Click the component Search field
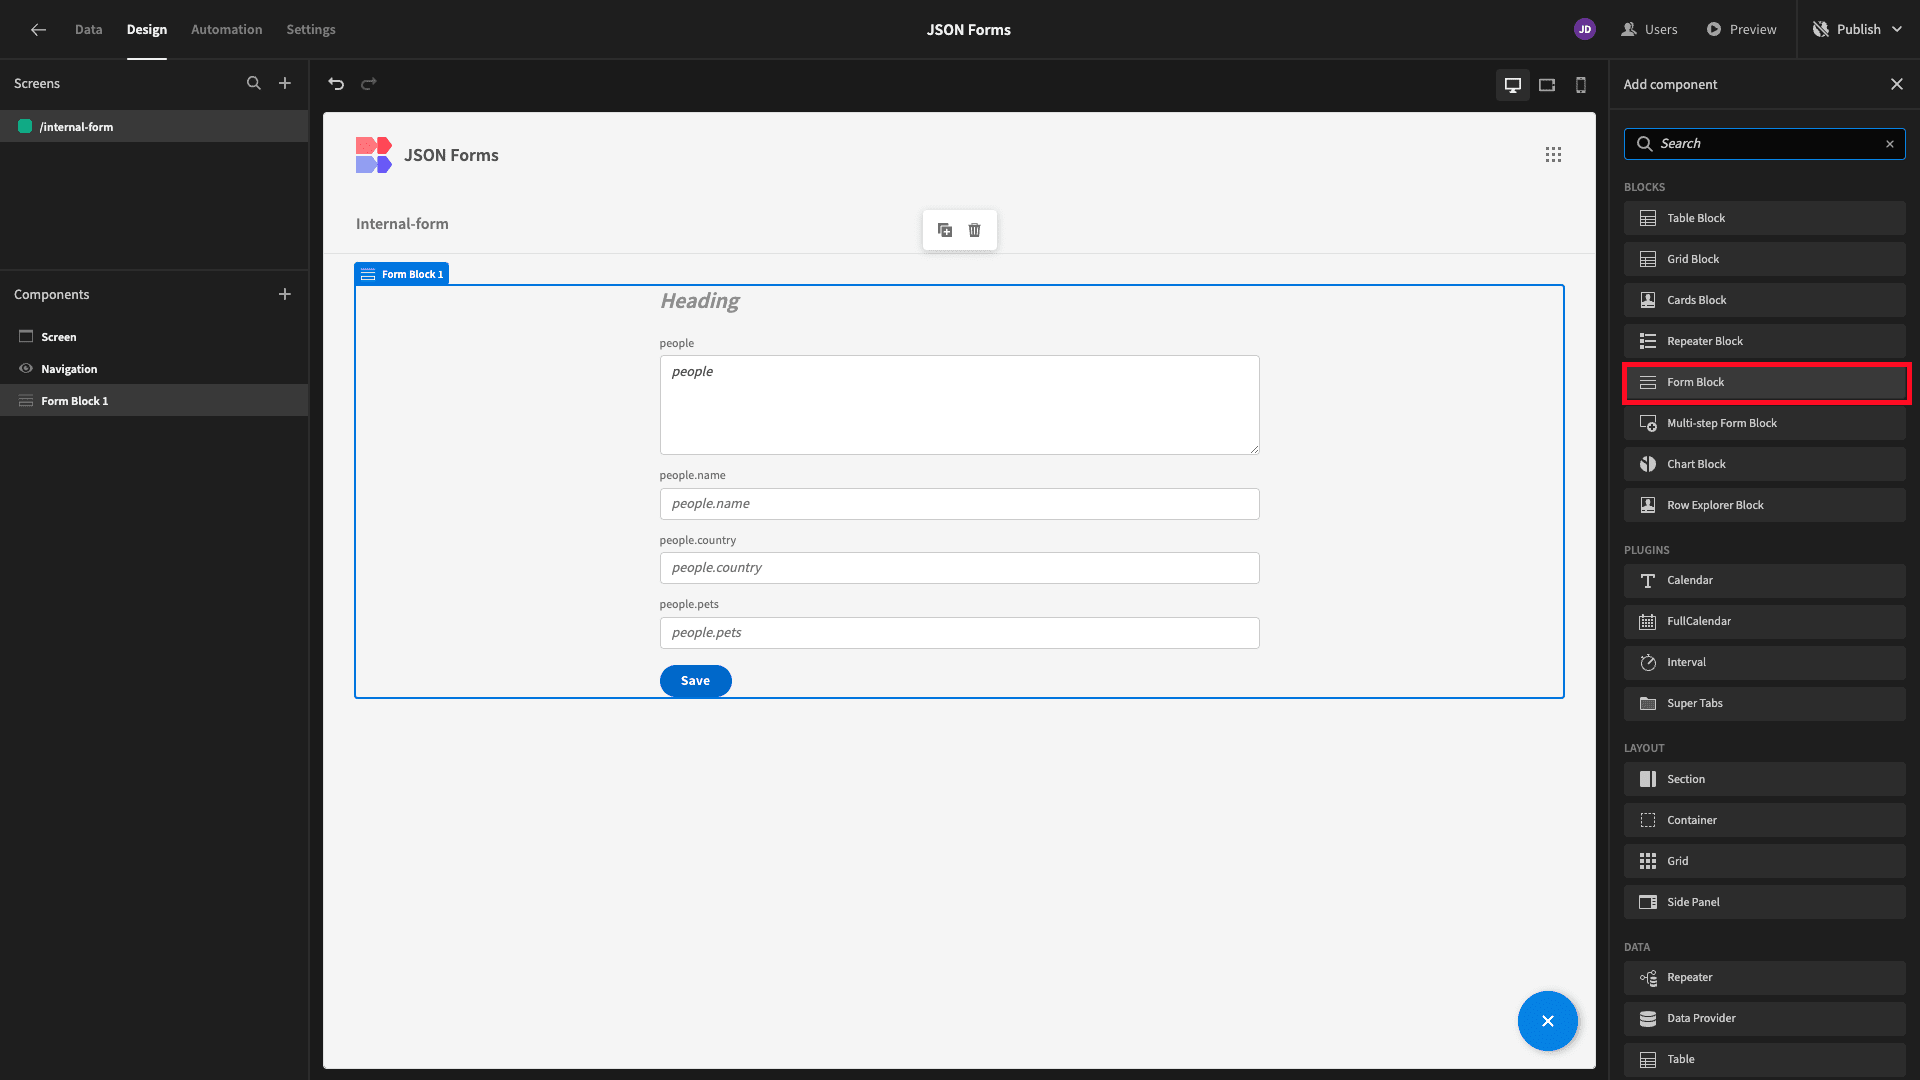 (x=1765, y=144)
